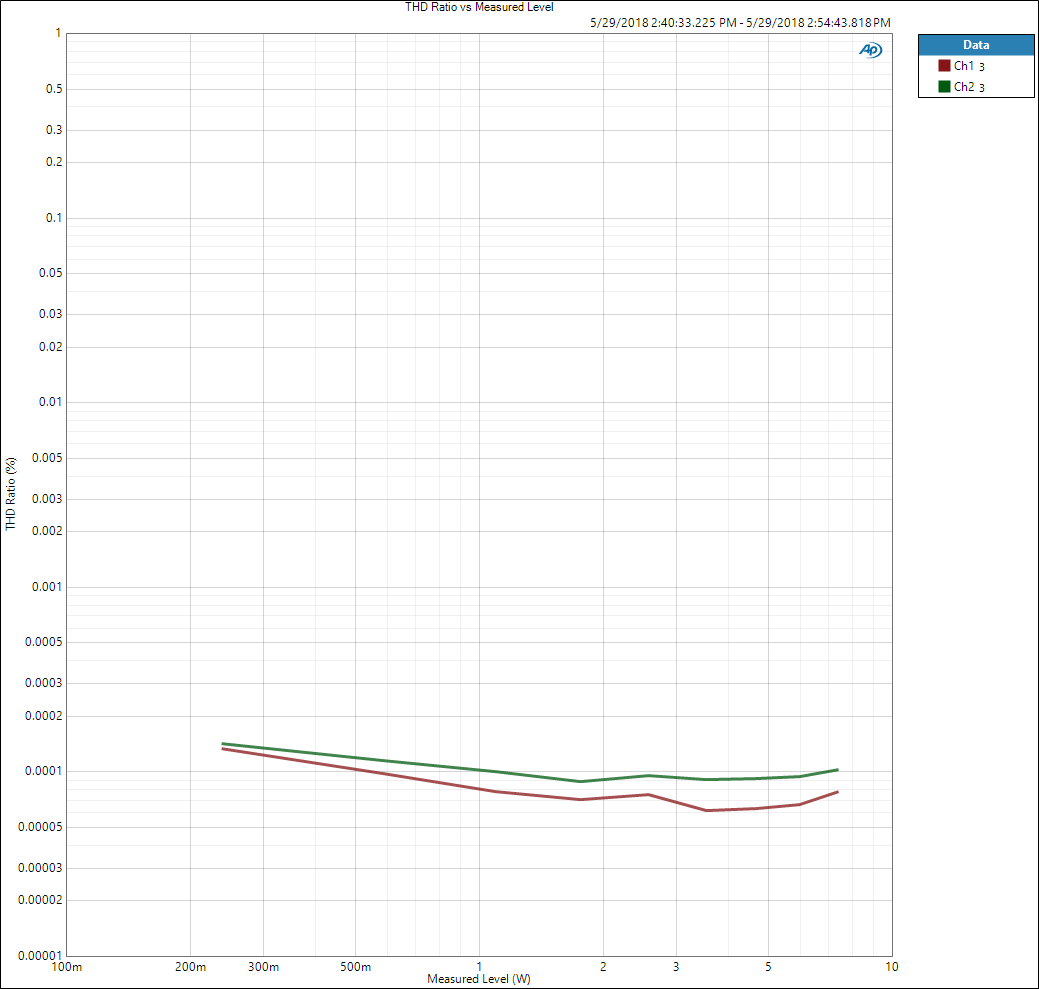
Task: Click the AP logo icon in graph corner
Action: point(870,50)
